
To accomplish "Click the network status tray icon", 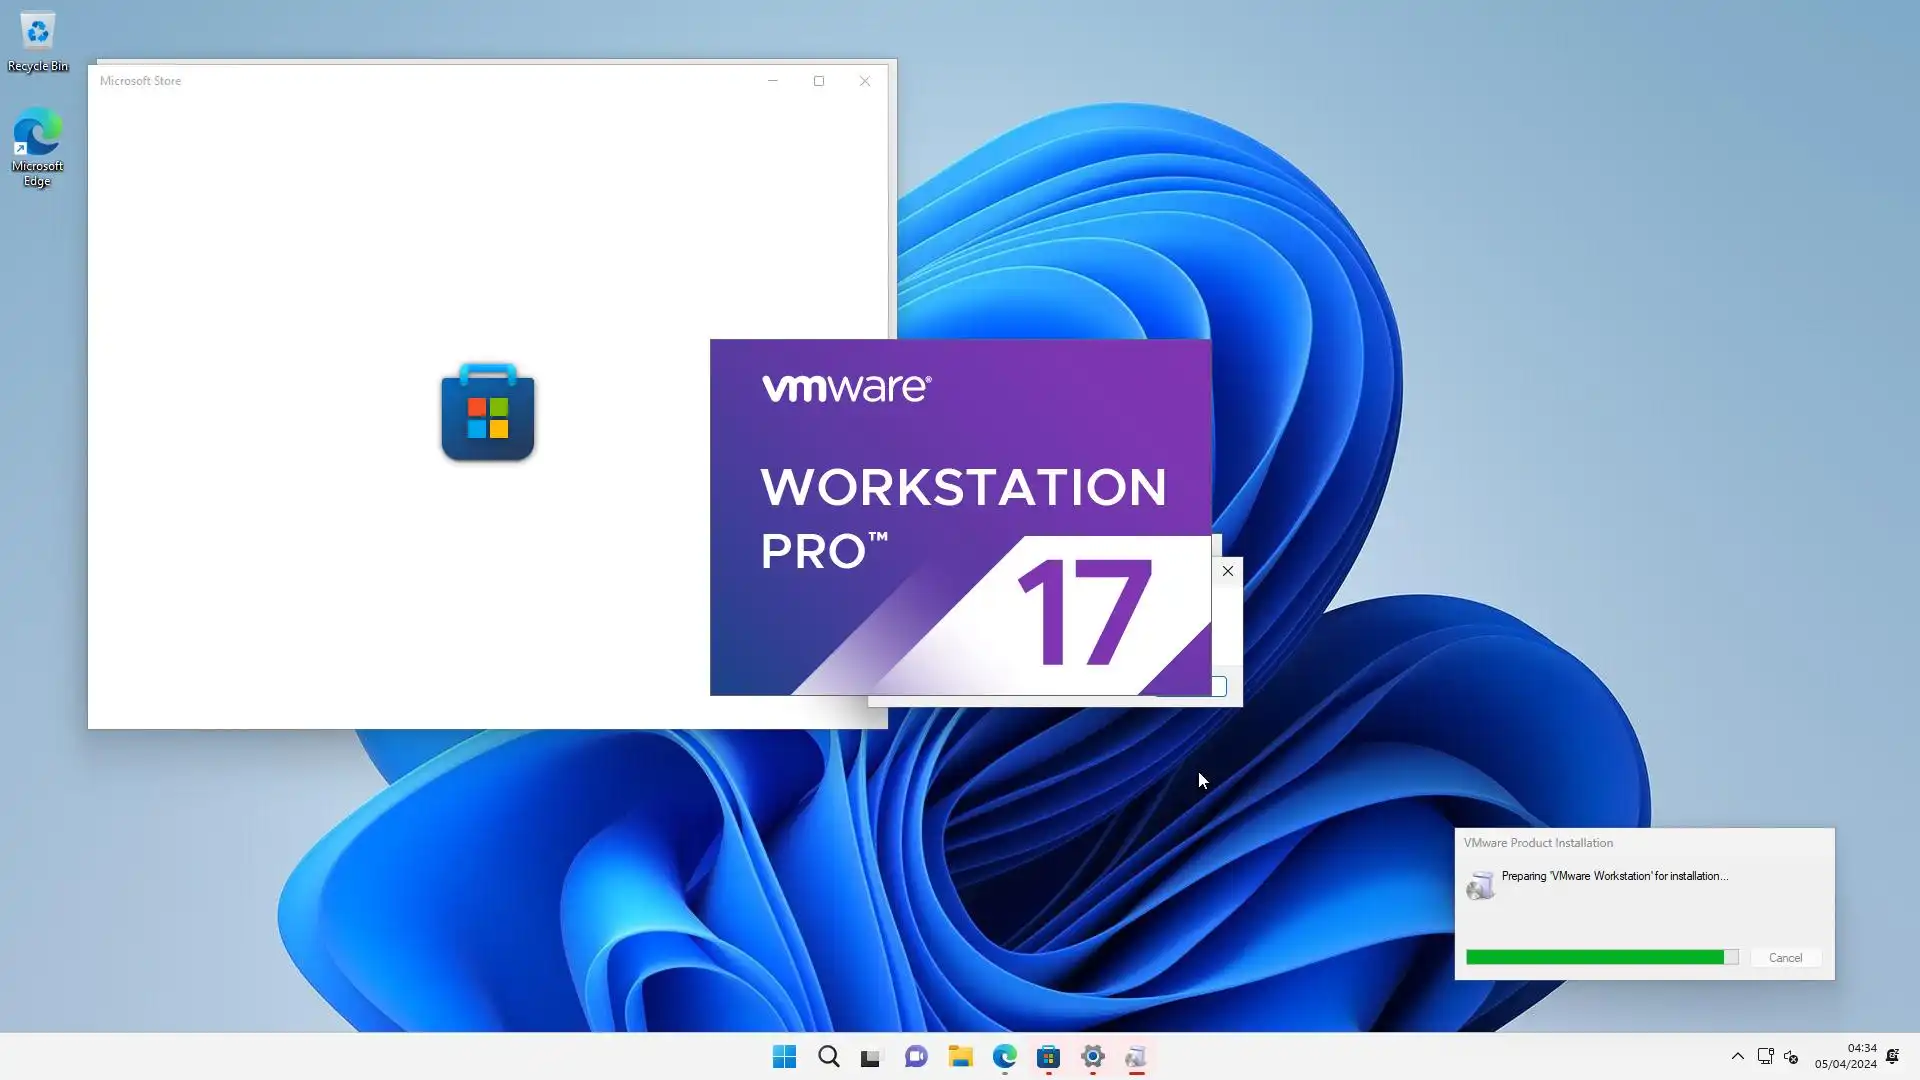I will (x=1765, y=1056).
